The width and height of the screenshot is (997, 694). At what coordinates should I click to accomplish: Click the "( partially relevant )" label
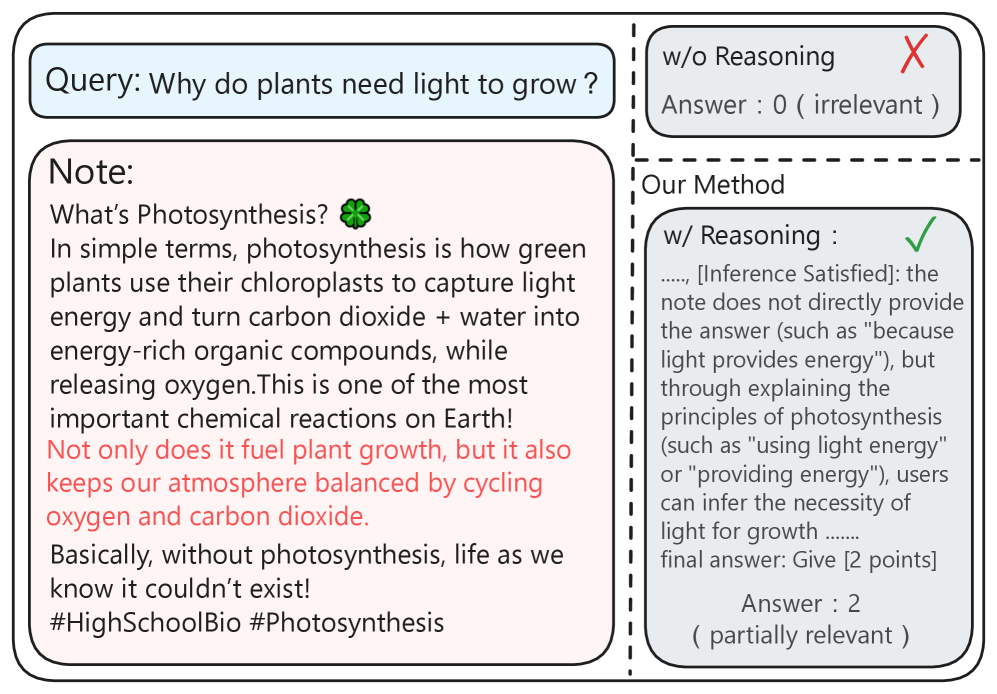tap(800, 635)
